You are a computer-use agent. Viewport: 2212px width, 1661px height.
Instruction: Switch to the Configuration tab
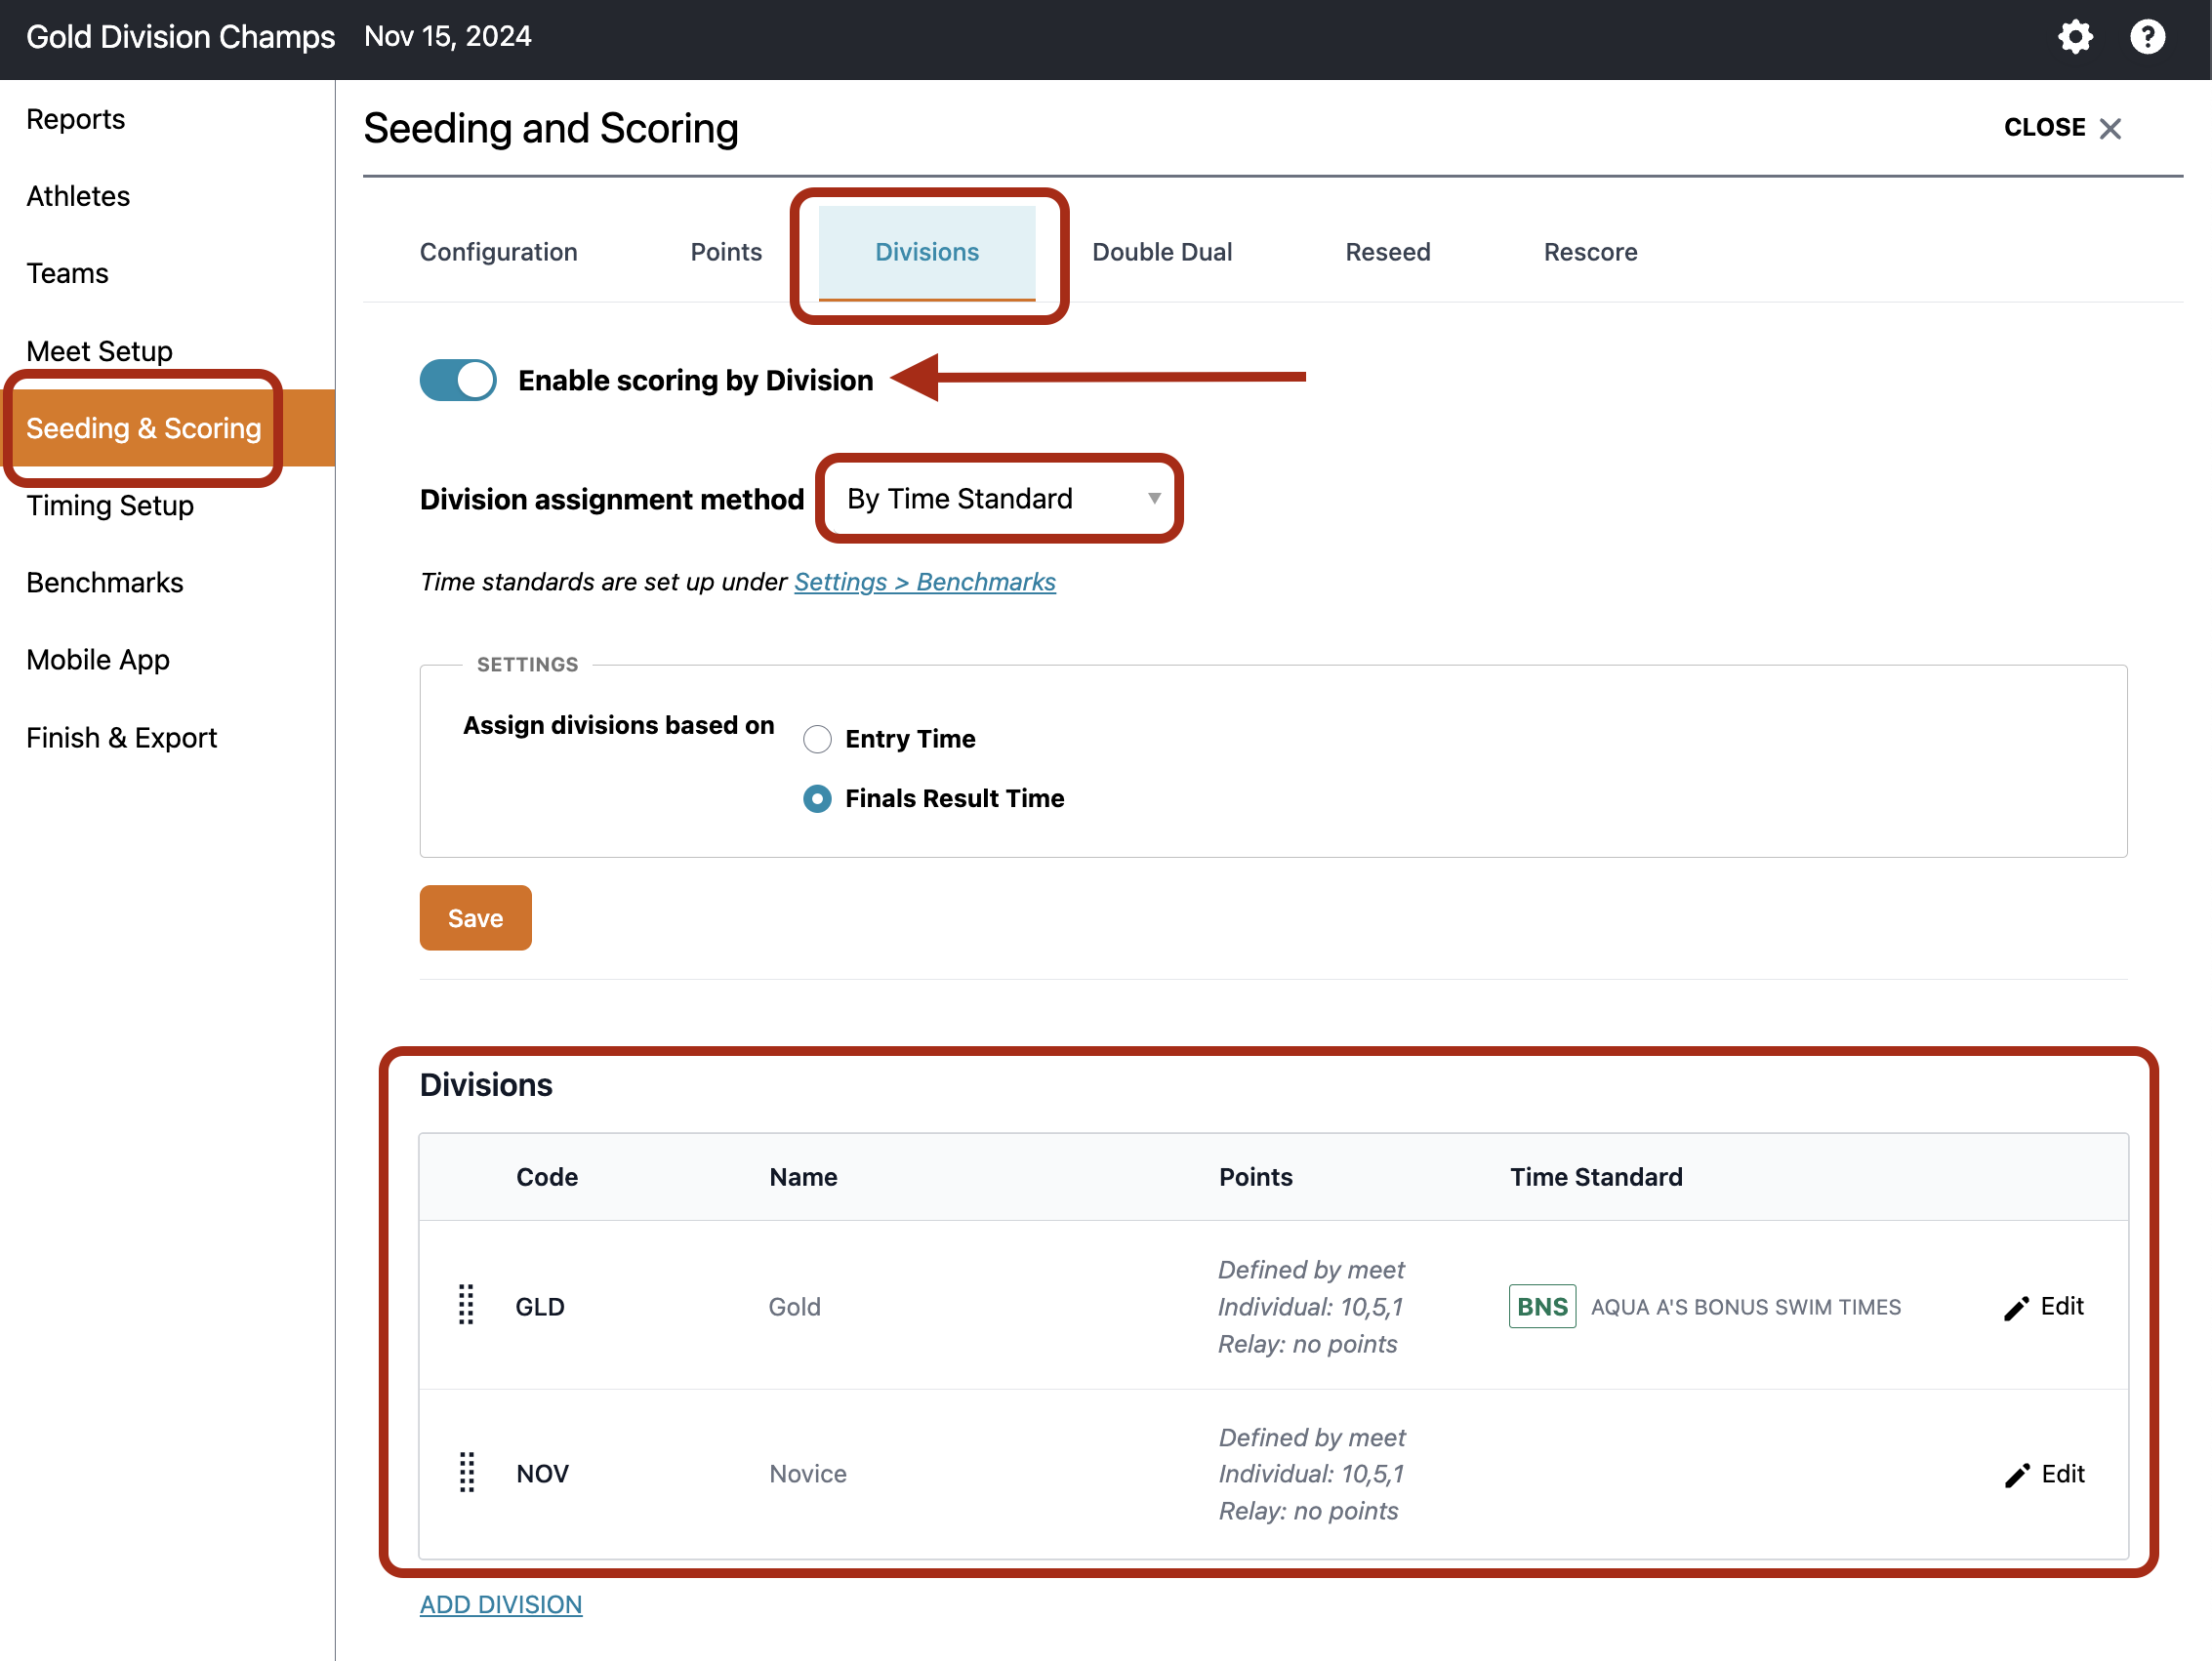click(x=498, y=252)
